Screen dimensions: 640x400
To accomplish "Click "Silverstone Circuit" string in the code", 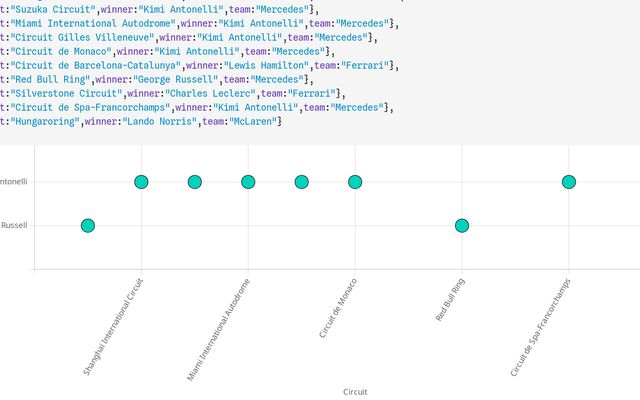I will (x=67, y=93).
